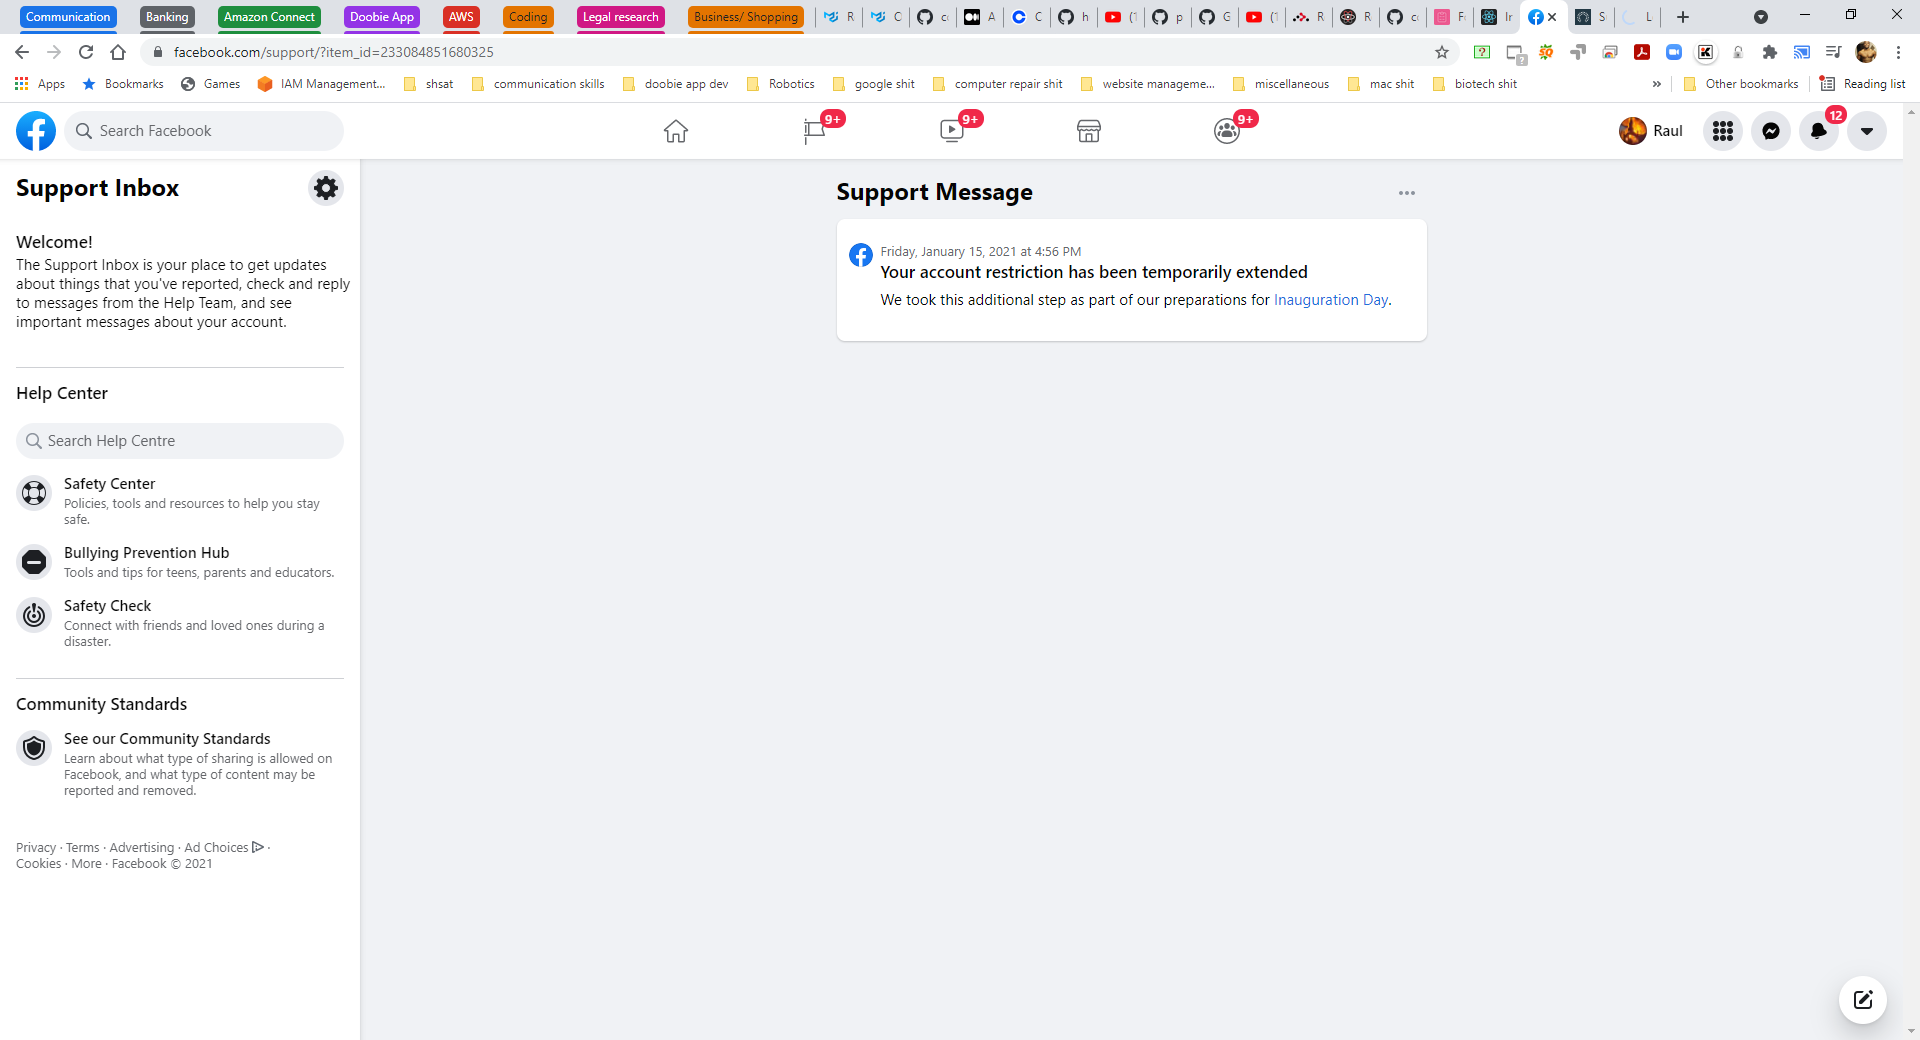
Task: Expand the Banking tab group
Action: pos(167,17)
